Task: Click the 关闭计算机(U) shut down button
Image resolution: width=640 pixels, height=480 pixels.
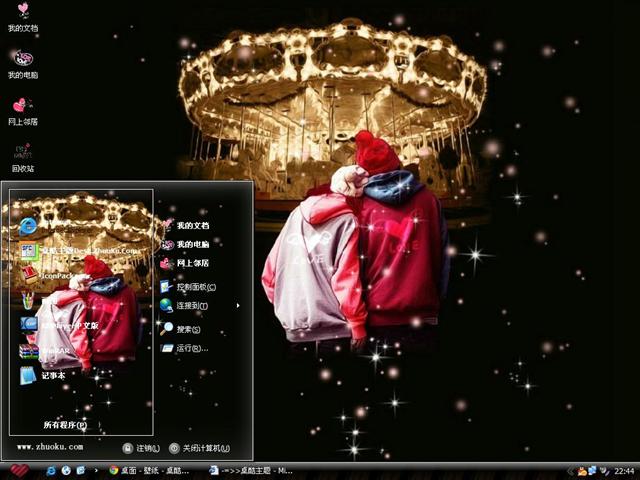Action: pyautogui.click(x=200, y=448)
